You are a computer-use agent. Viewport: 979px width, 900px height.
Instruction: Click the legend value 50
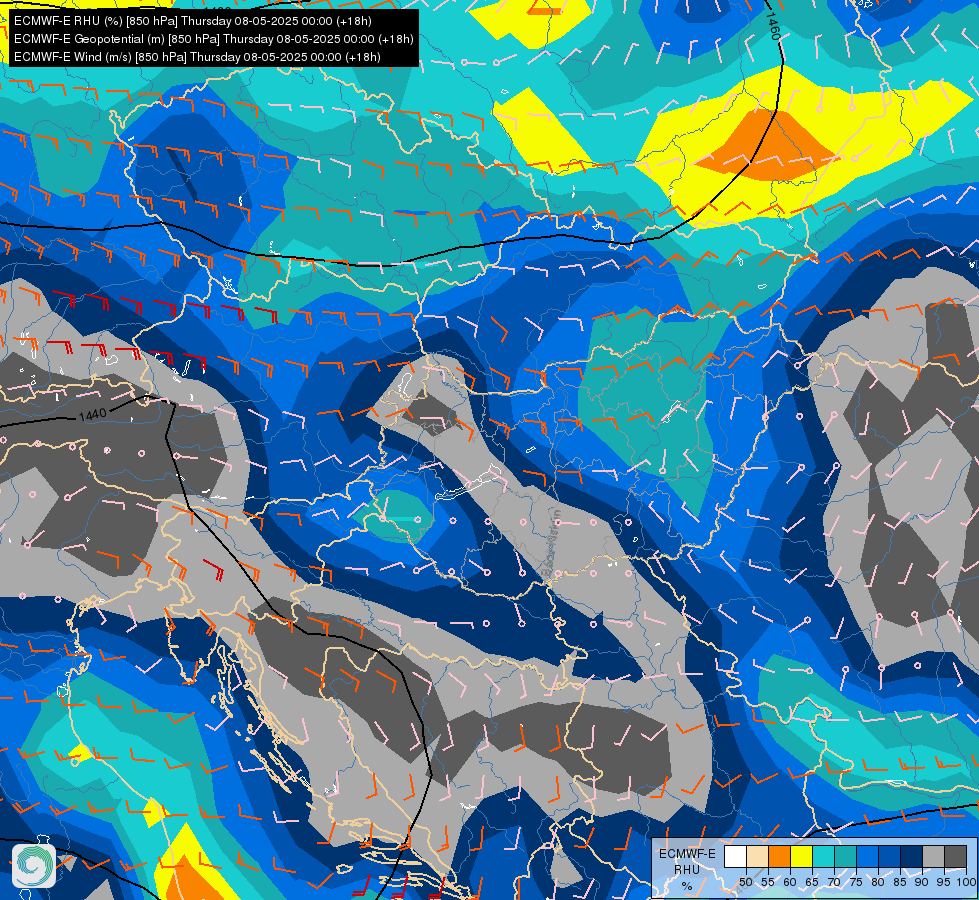point(746,882)
